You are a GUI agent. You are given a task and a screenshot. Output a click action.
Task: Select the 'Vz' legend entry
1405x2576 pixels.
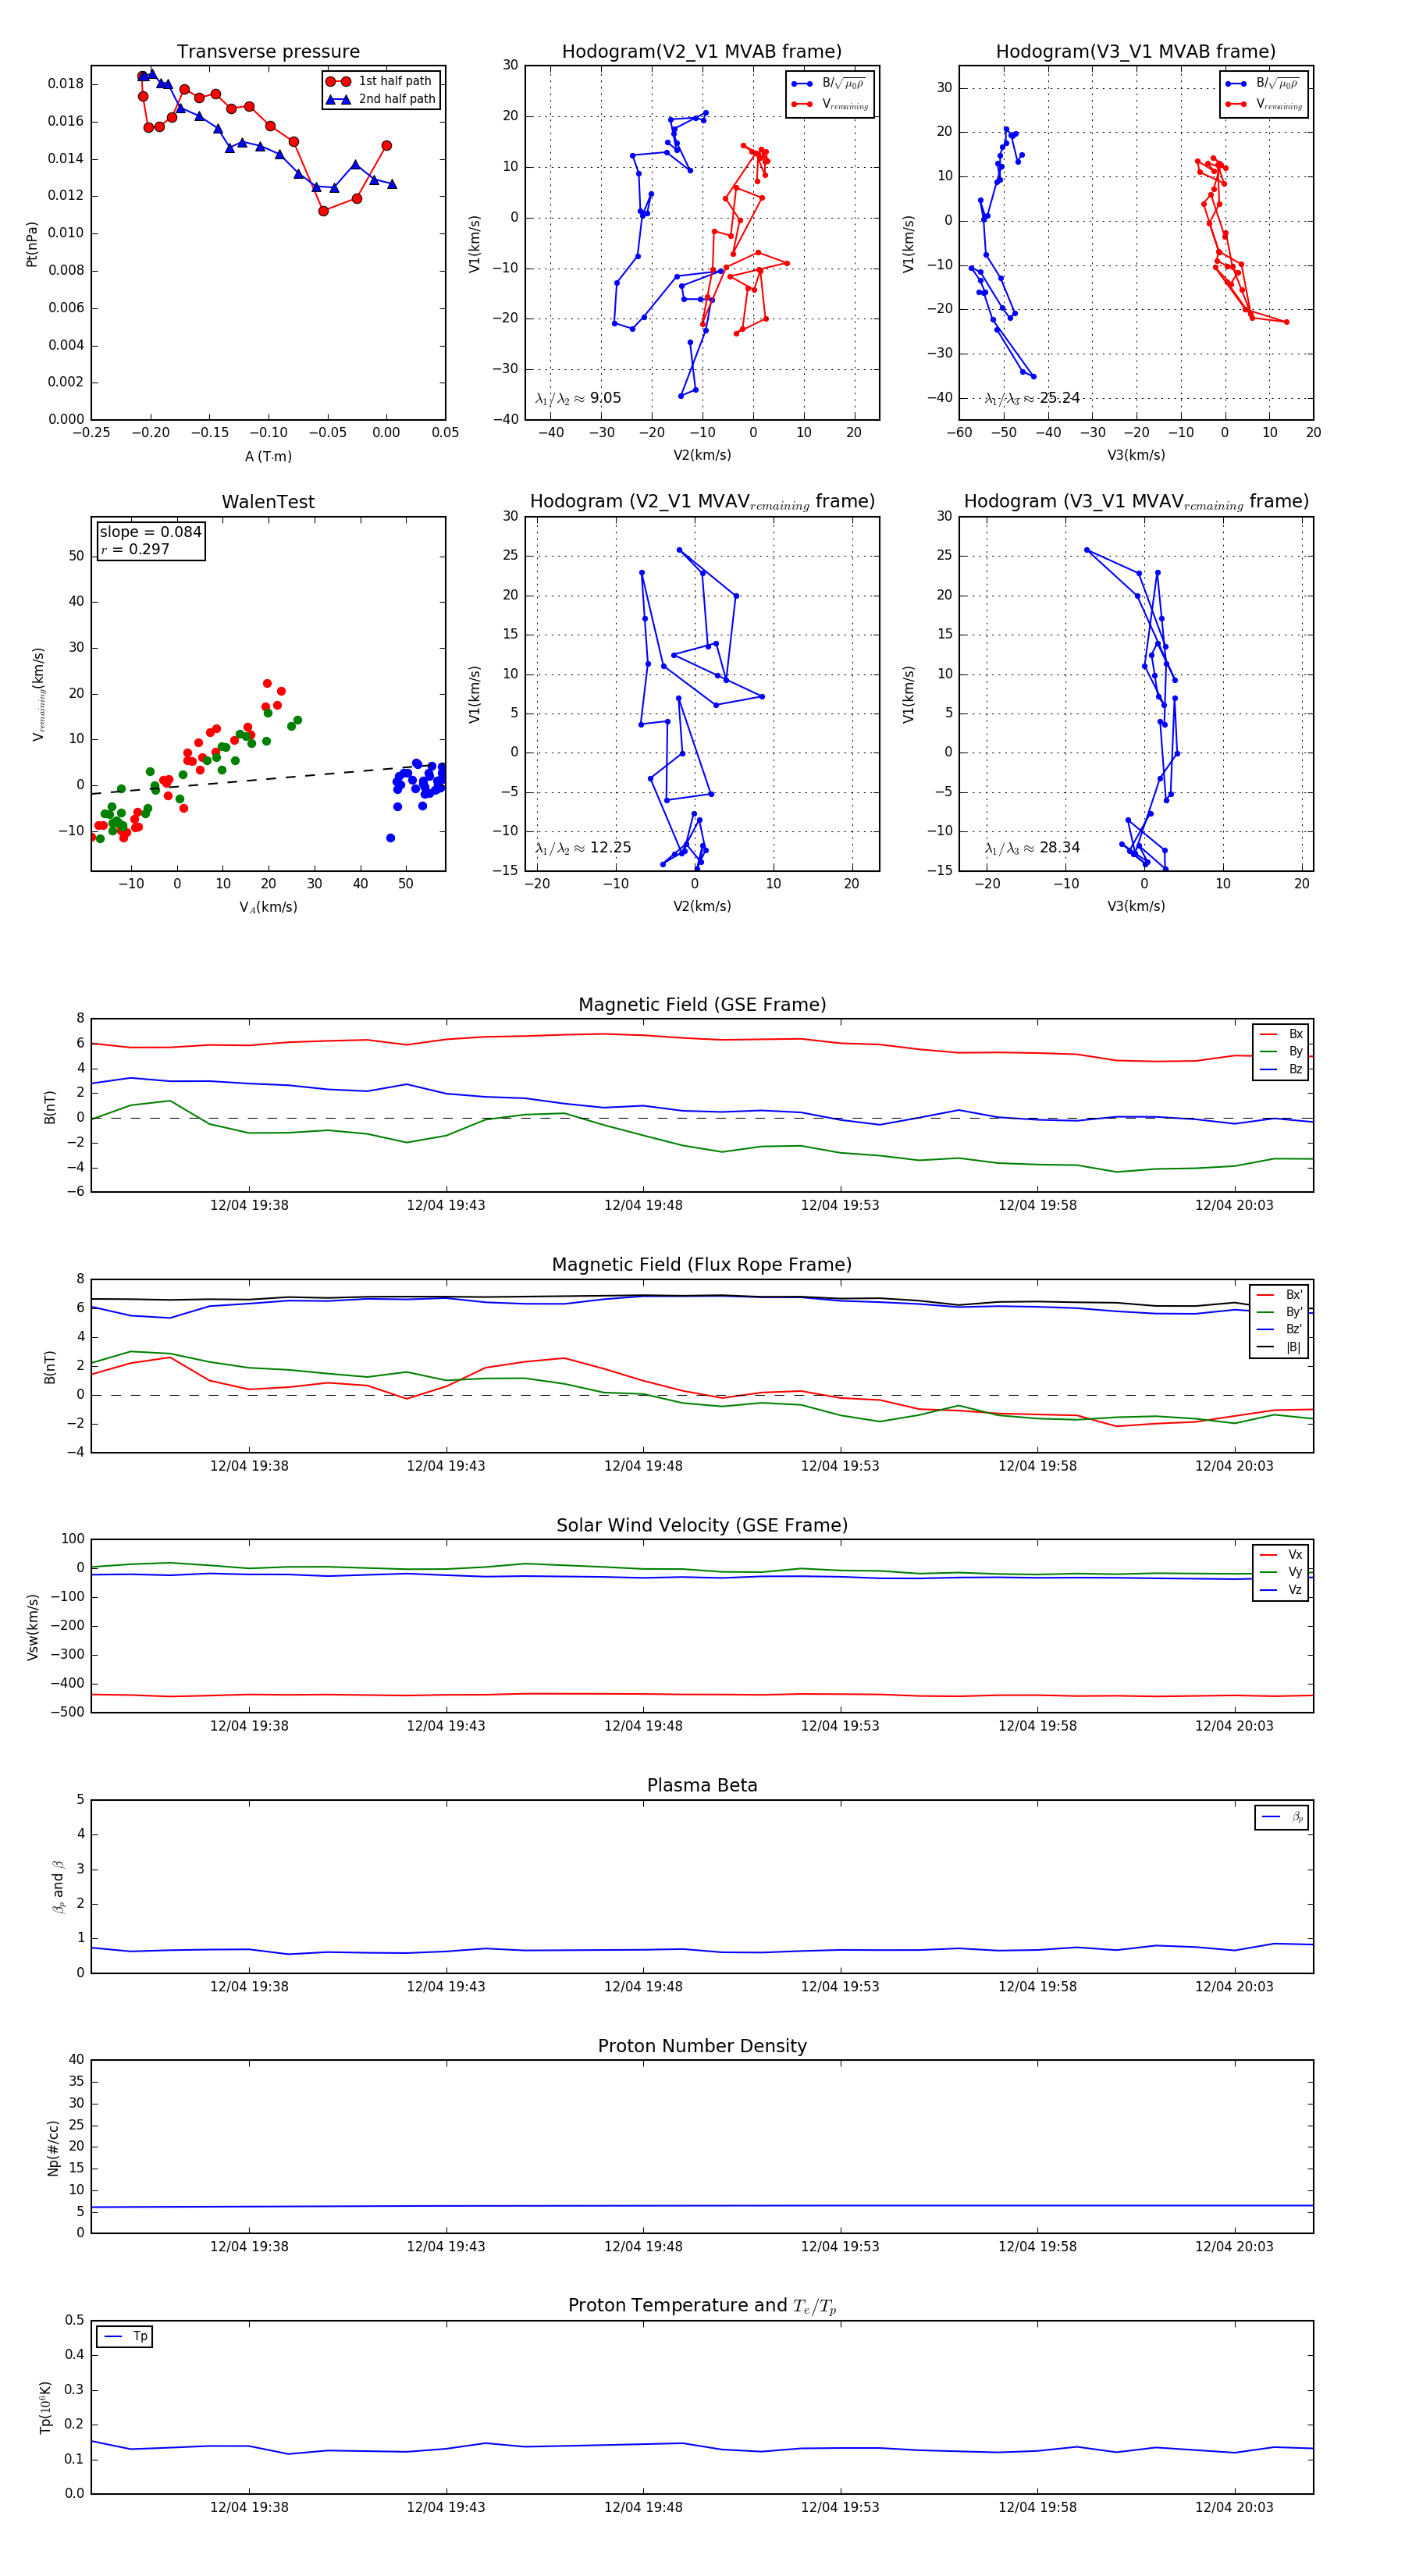coord(1281,1590)
